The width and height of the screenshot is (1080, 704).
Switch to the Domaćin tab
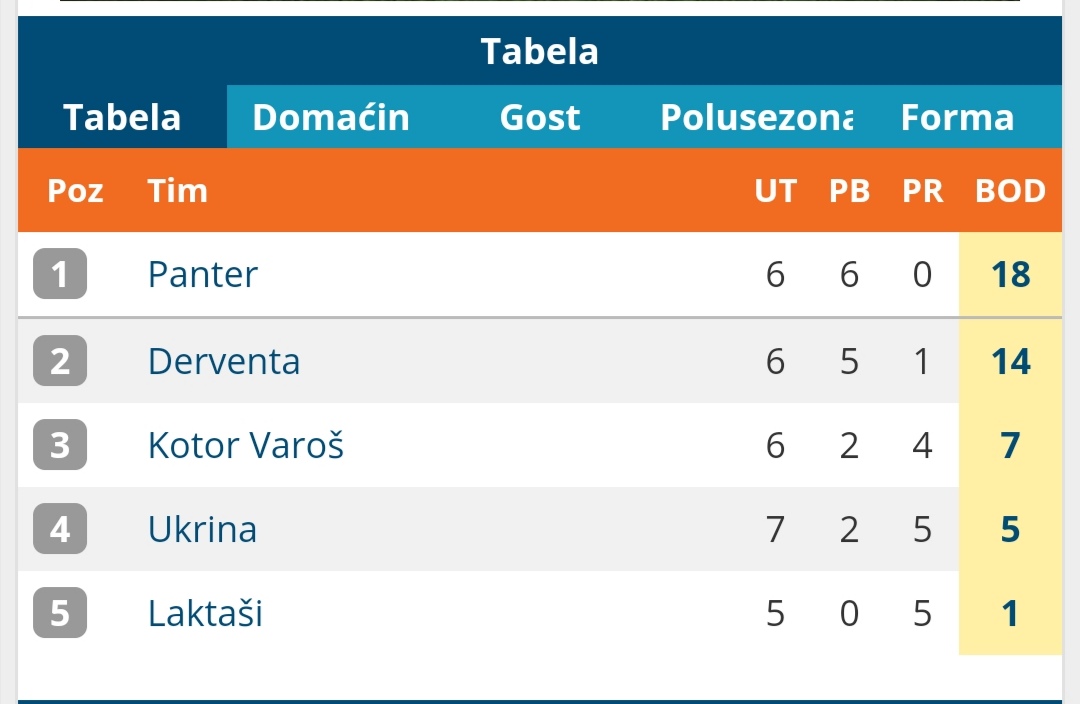(331, 118)
